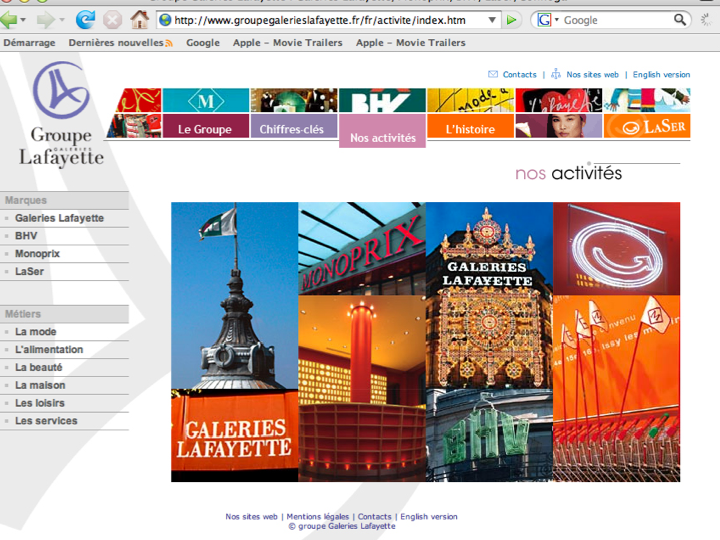
Task: Open the address bar history dropdown arrow
Action: coord(492,20)
